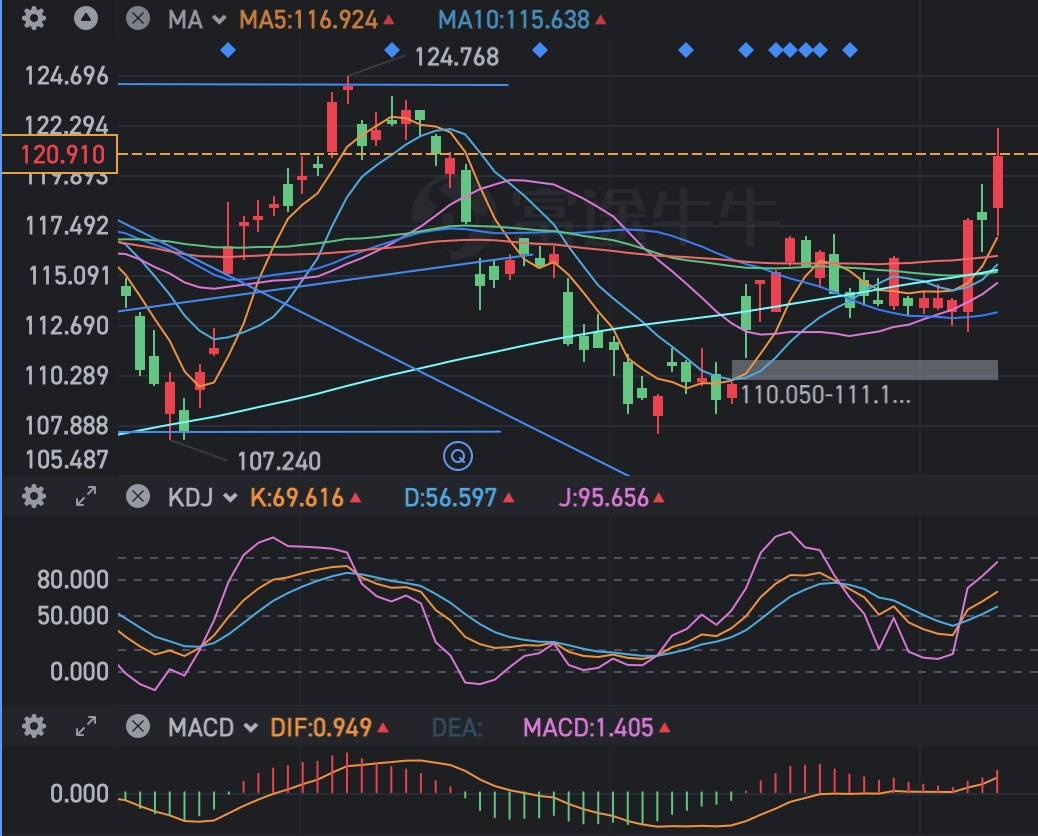Toggle the MA10 line label
Screen dimensions: 1038x836
click(x=514, y=20)
